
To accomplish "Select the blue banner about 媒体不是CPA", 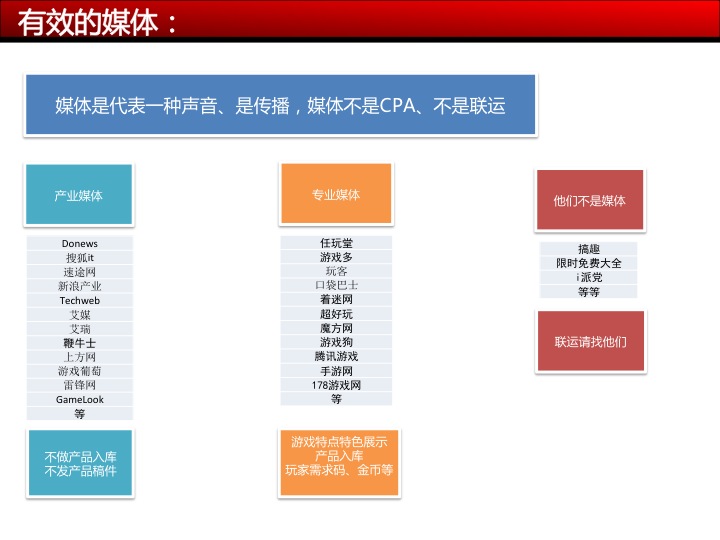I will (281, 105).
